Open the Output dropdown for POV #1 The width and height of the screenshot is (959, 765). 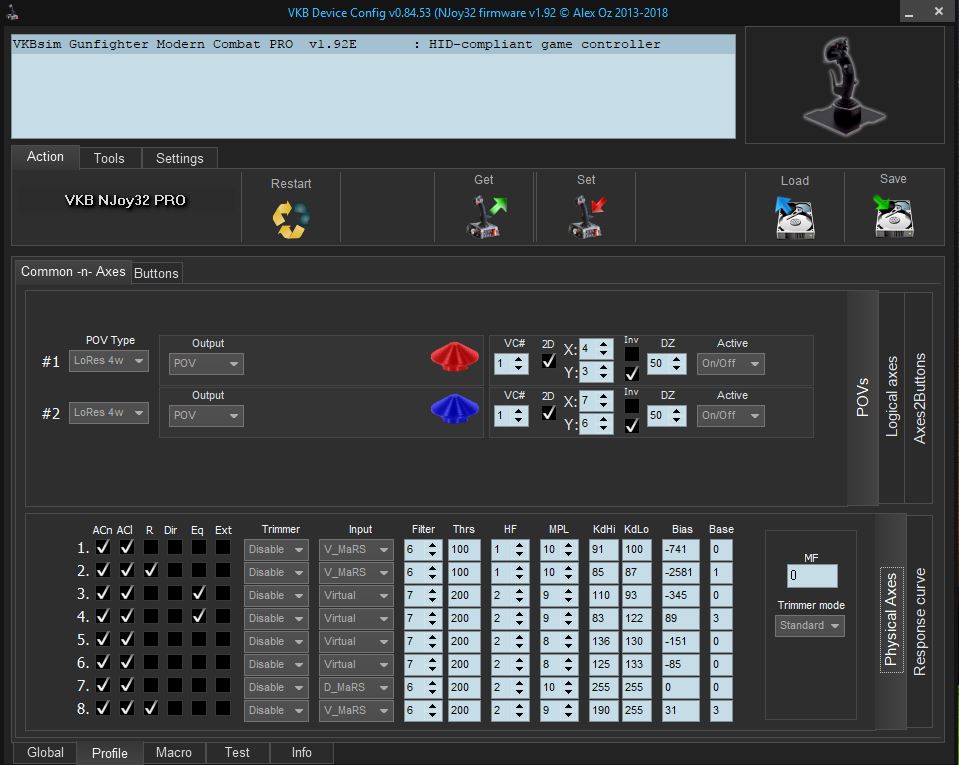click(206, 363)
